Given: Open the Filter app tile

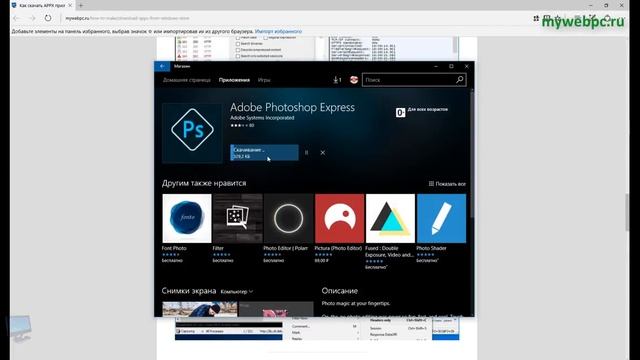Looking at the screenshot, I should point(238,218).
